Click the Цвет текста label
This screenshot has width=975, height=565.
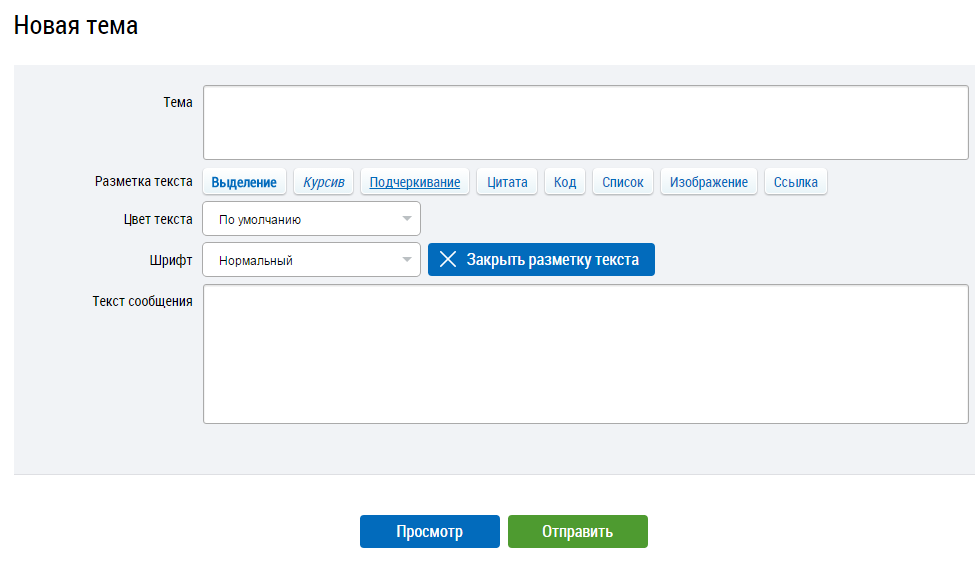(156, 219)
